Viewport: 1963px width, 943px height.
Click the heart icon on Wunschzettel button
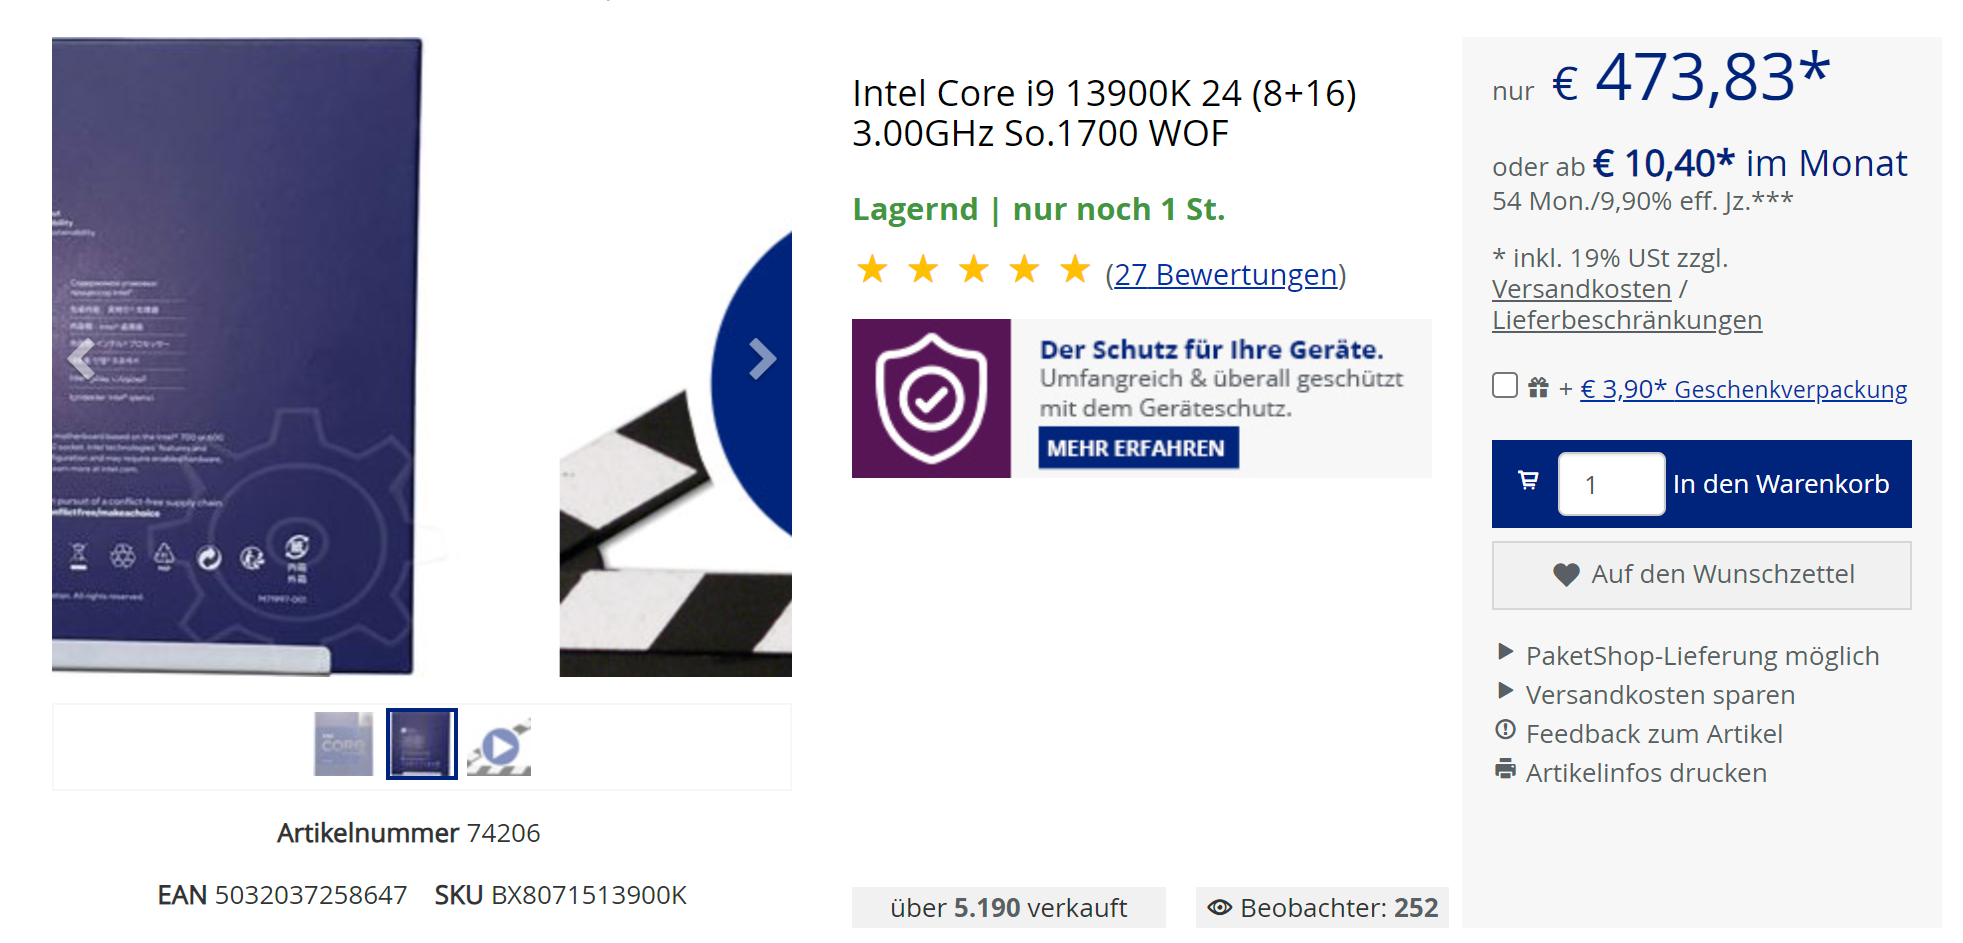(1566, 574)
